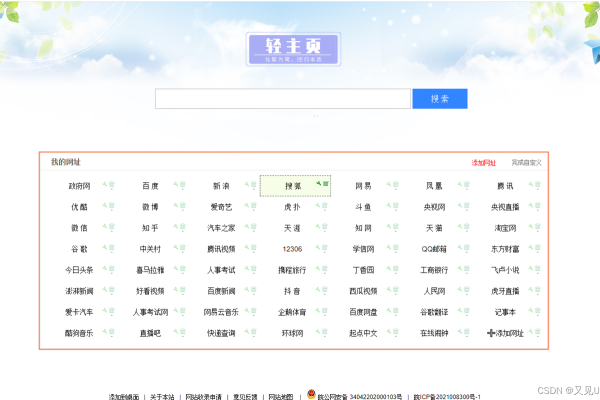Edit the 百度 entry with its wrench icon

pyautogui.click(x=176, y=184)
